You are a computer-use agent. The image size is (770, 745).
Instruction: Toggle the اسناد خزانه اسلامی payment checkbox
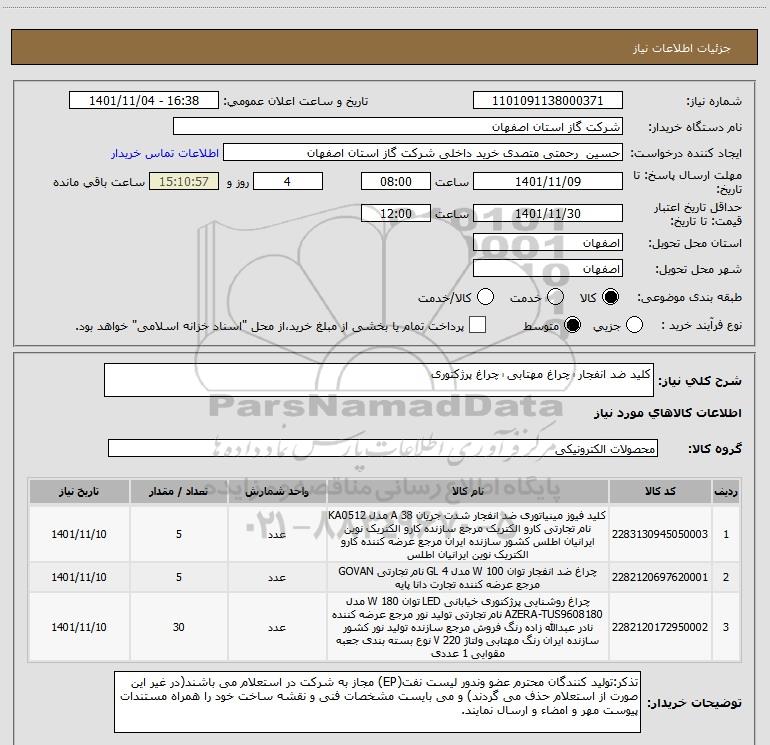click(x=477, y=325)
